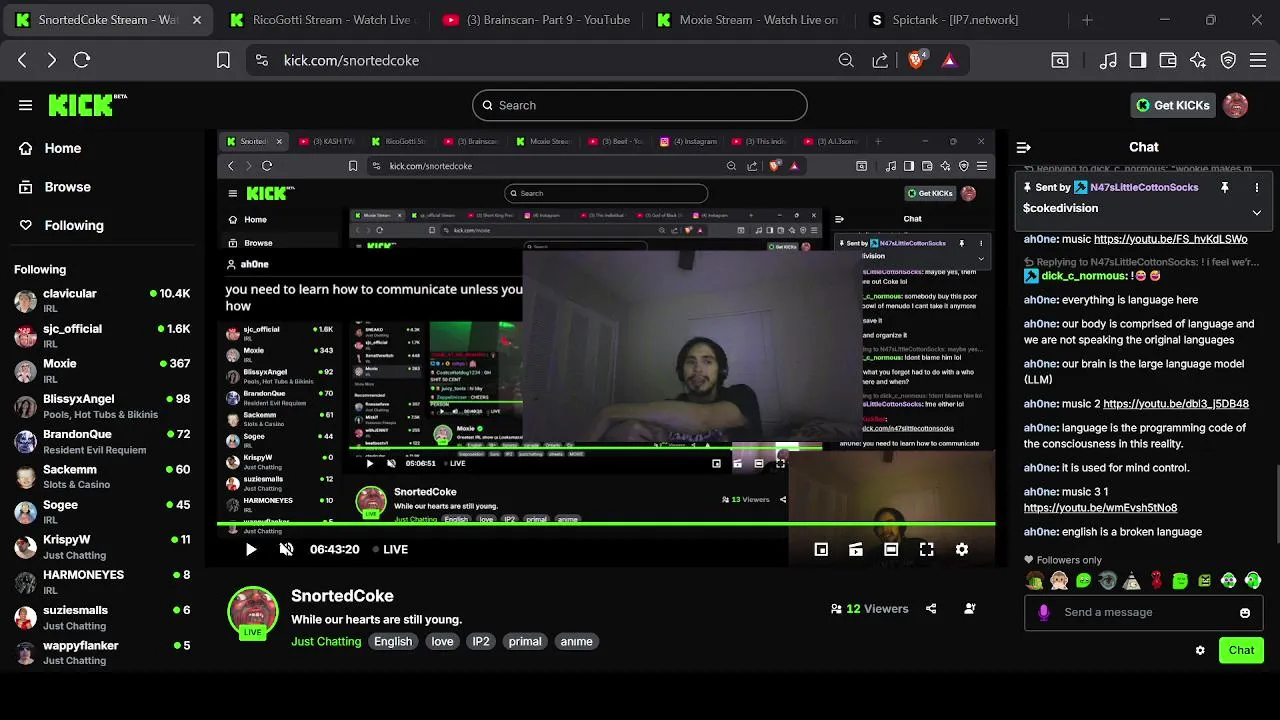This screenshot has width=1280, height=720.
Task: Open the Just Chatting category link
Action: [326, 641]
